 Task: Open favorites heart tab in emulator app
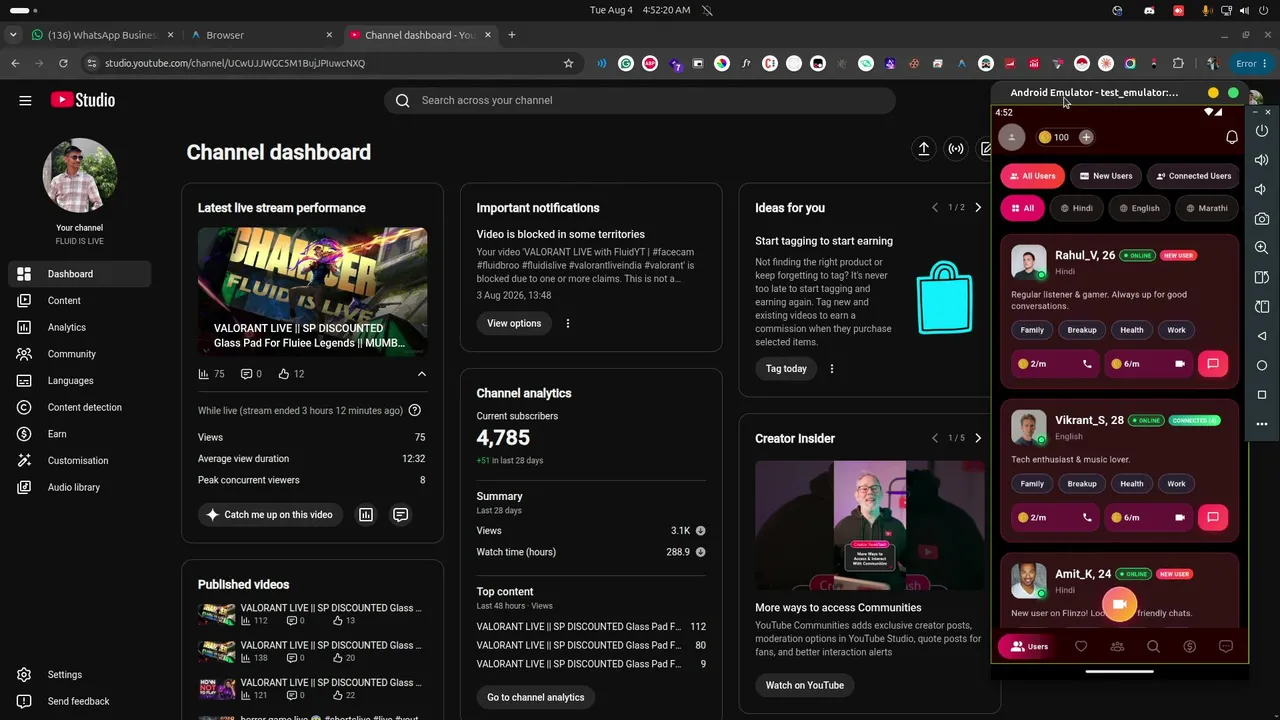pos(1081,647)
